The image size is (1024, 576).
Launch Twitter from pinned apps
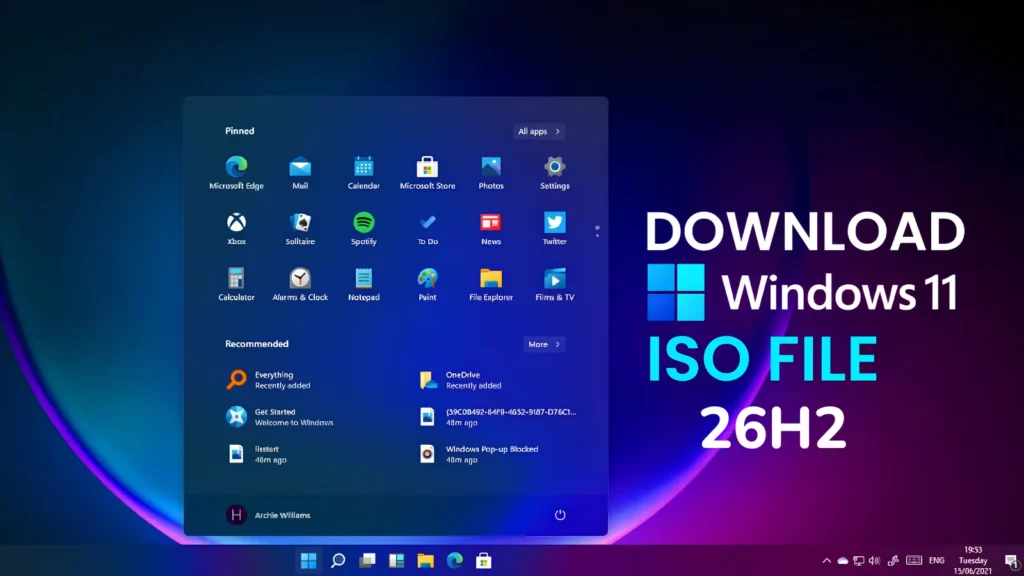pyautogui.click(x=554, y=229)
